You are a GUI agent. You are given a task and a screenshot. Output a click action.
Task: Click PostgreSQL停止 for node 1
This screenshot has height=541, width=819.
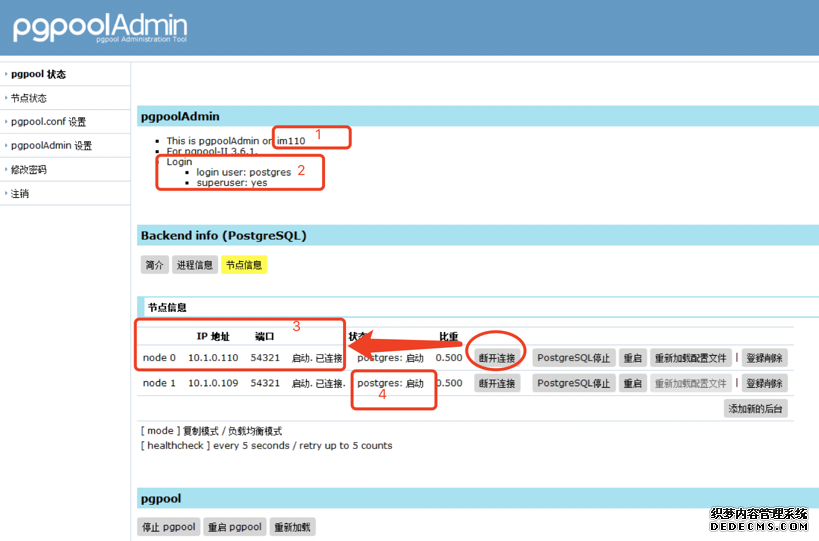click(573, 383)
